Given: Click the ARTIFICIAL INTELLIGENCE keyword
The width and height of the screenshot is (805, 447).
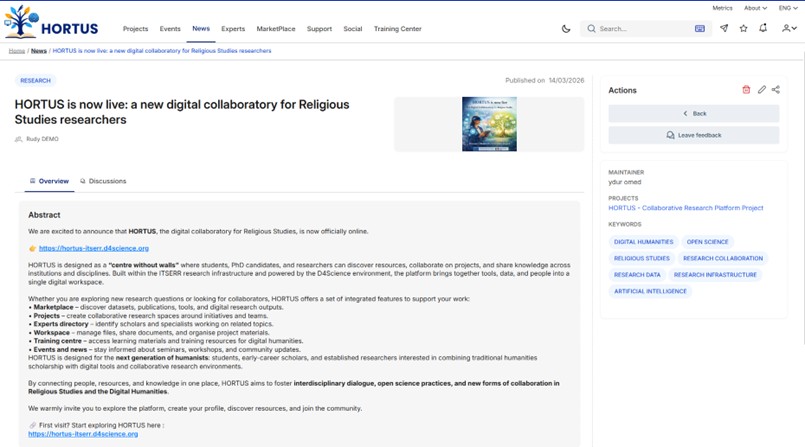Looking at the screenshot, I should point(650,291).
